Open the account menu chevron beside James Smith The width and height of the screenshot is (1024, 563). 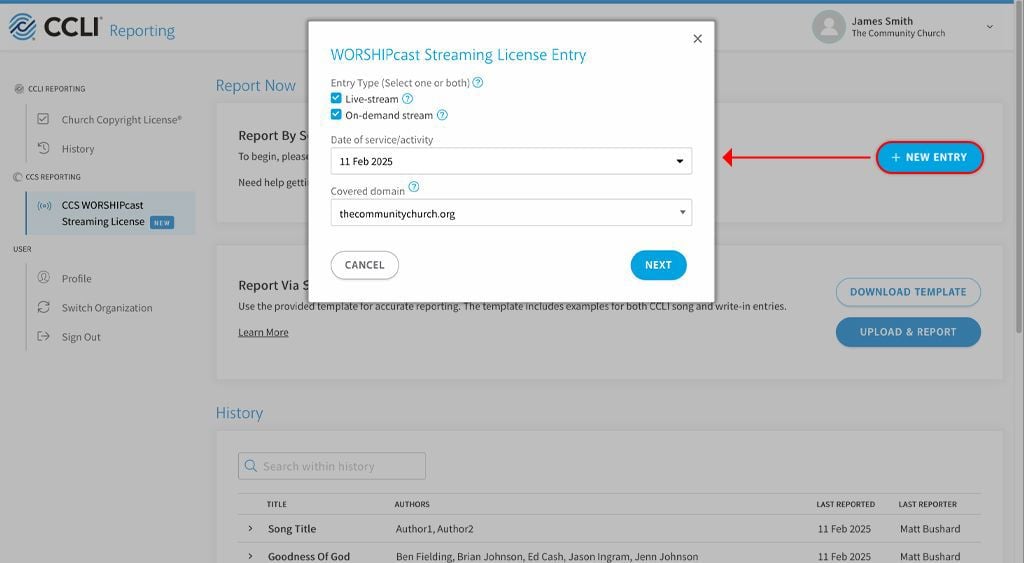989,27
